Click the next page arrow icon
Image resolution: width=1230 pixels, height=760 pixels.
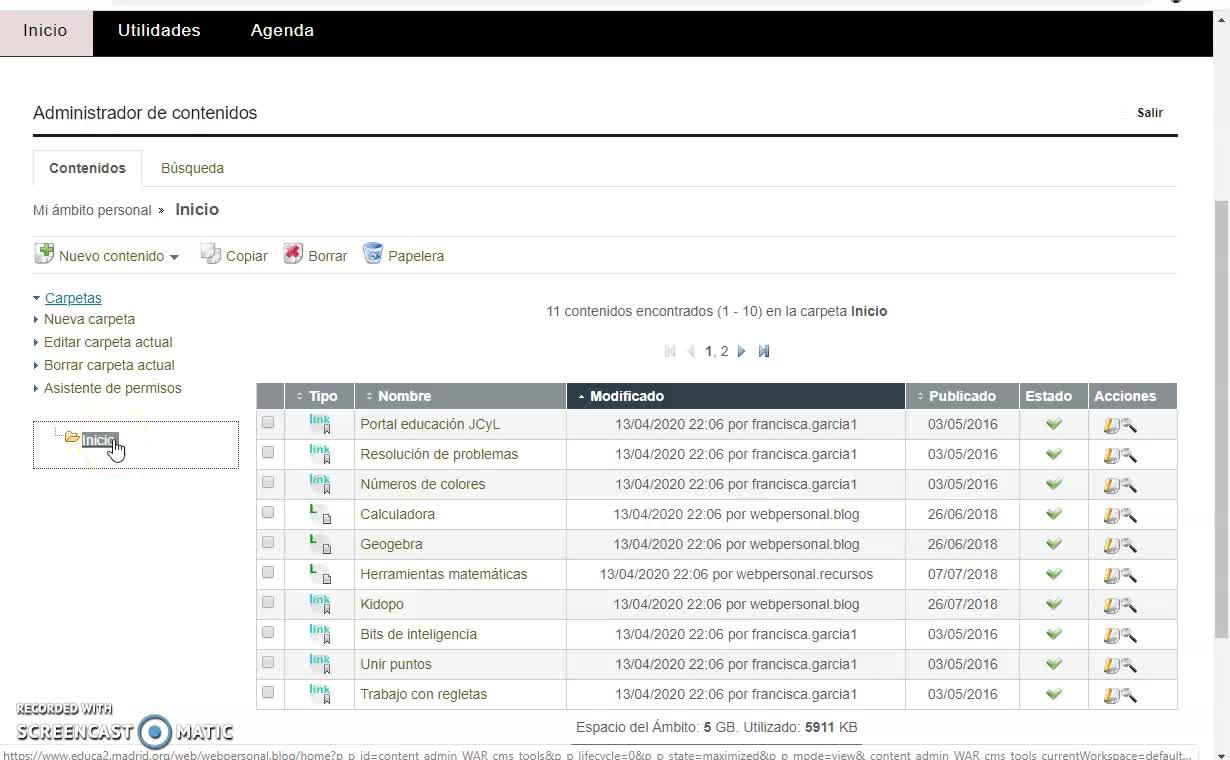click(741, 351)
